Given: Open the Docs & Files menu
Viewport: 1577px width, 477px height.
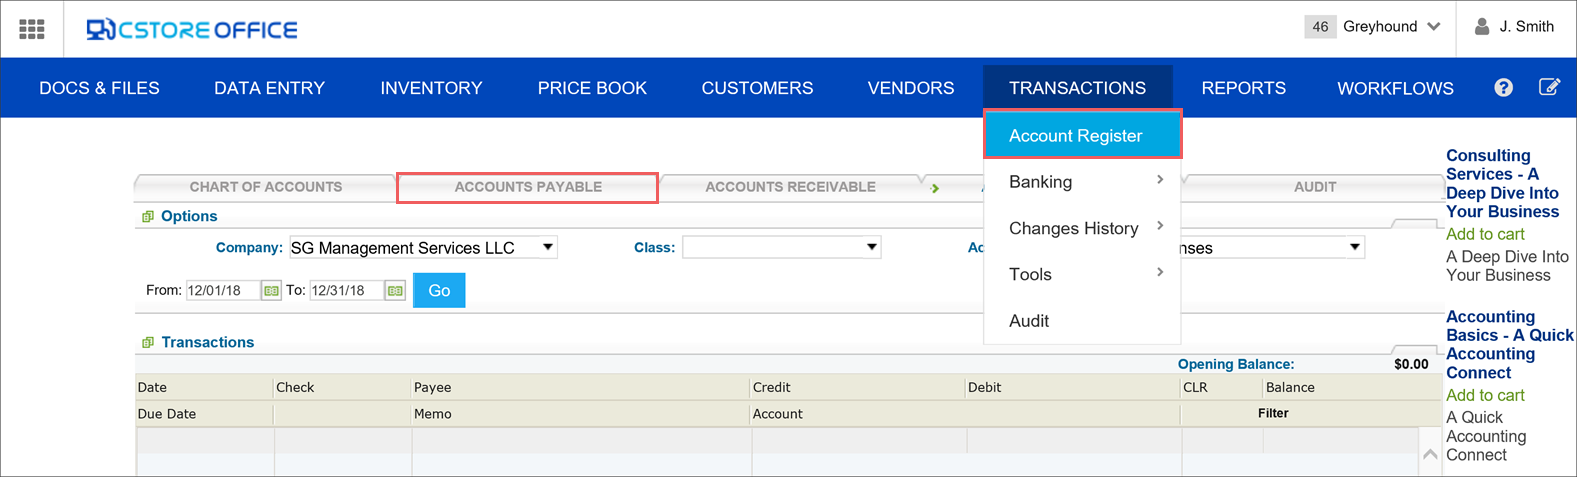Looking at the screenshot, I should tap(99, 88).
